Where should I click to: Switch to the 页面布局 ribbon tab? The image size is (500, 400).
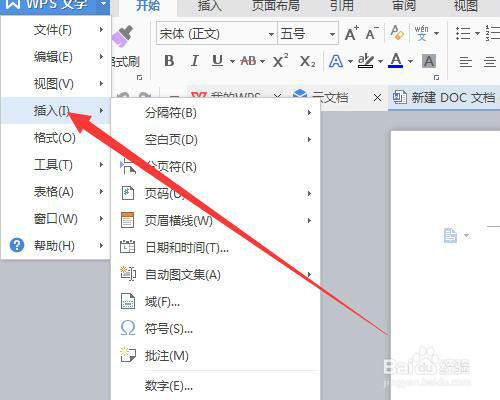(x=276, y=5)
